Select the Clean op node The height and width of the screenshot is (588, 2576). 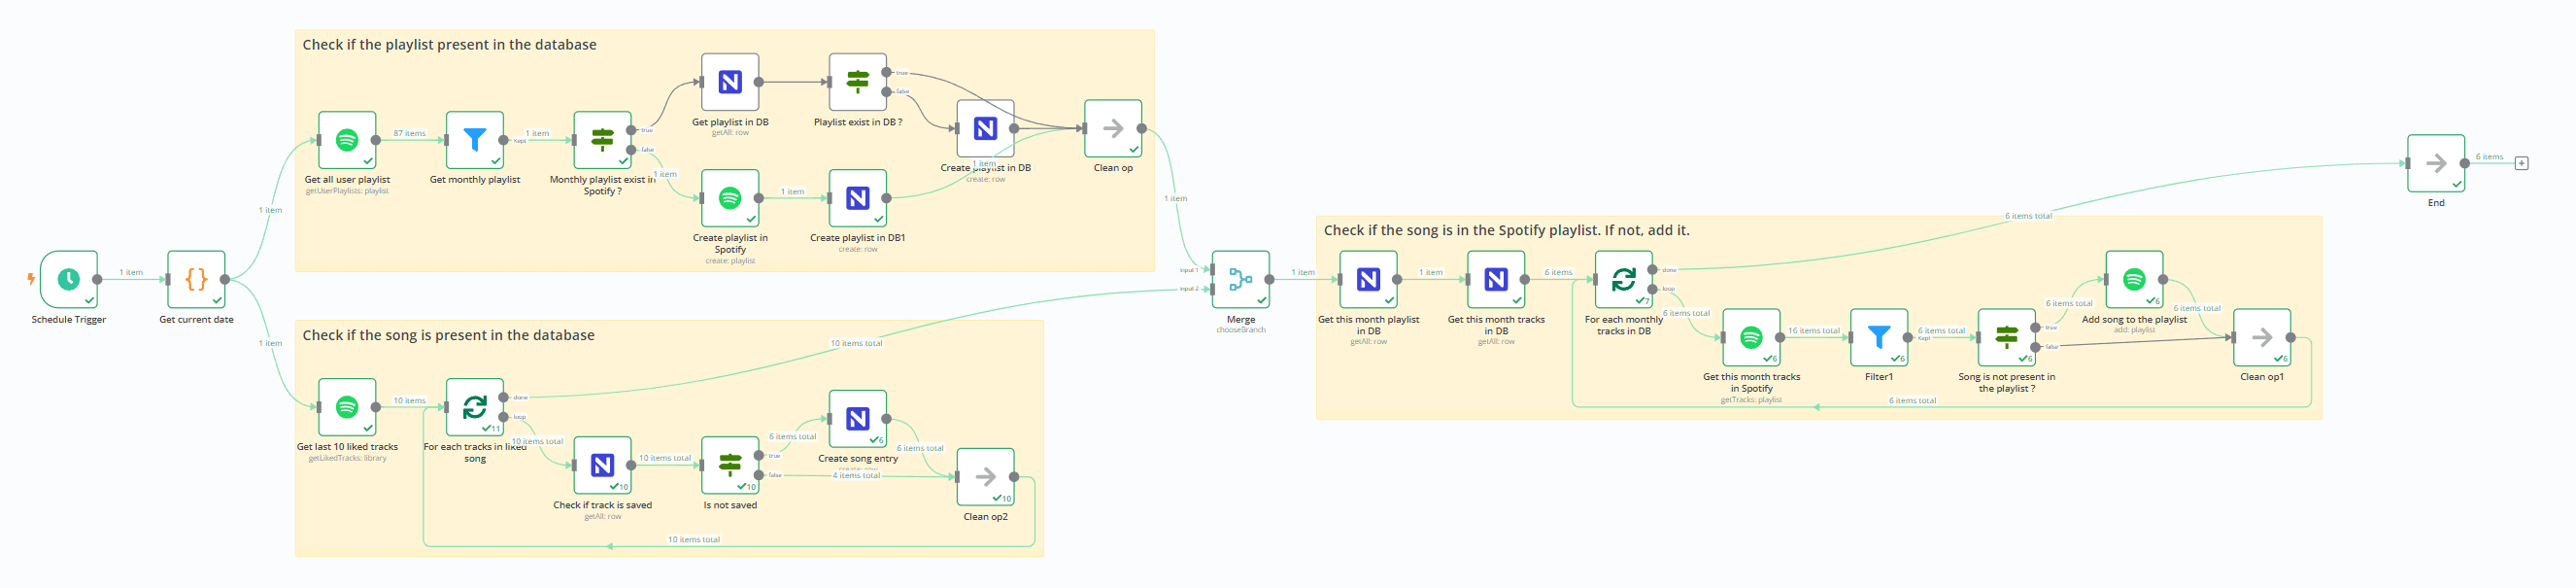[1113, 128]
